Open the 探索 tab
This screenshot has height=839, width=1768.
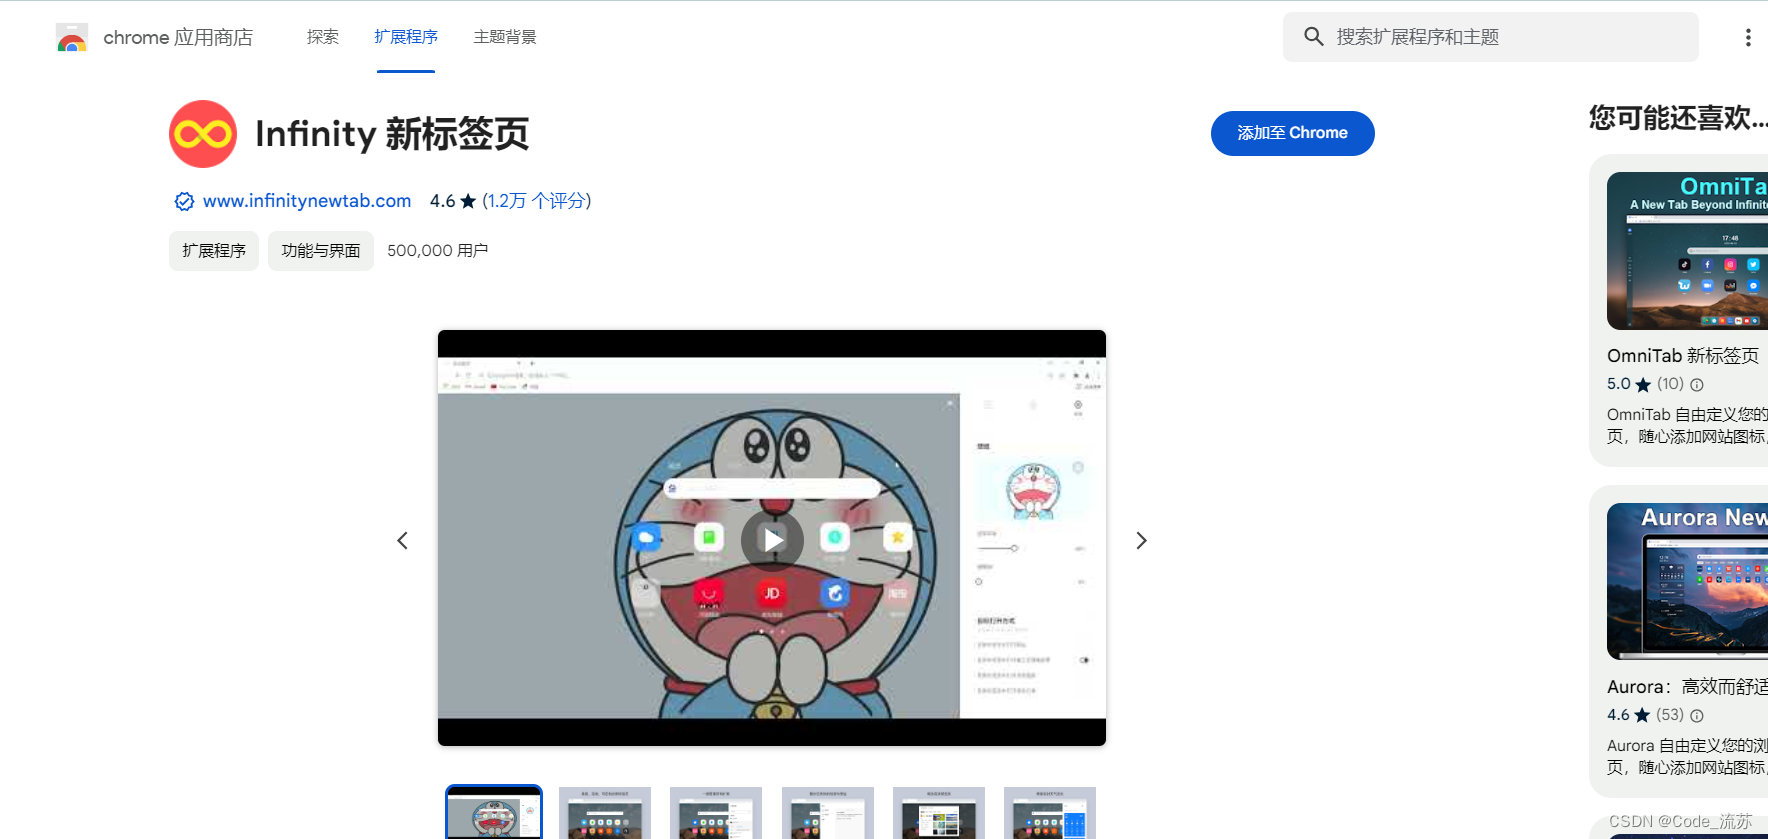coord(323,37)
